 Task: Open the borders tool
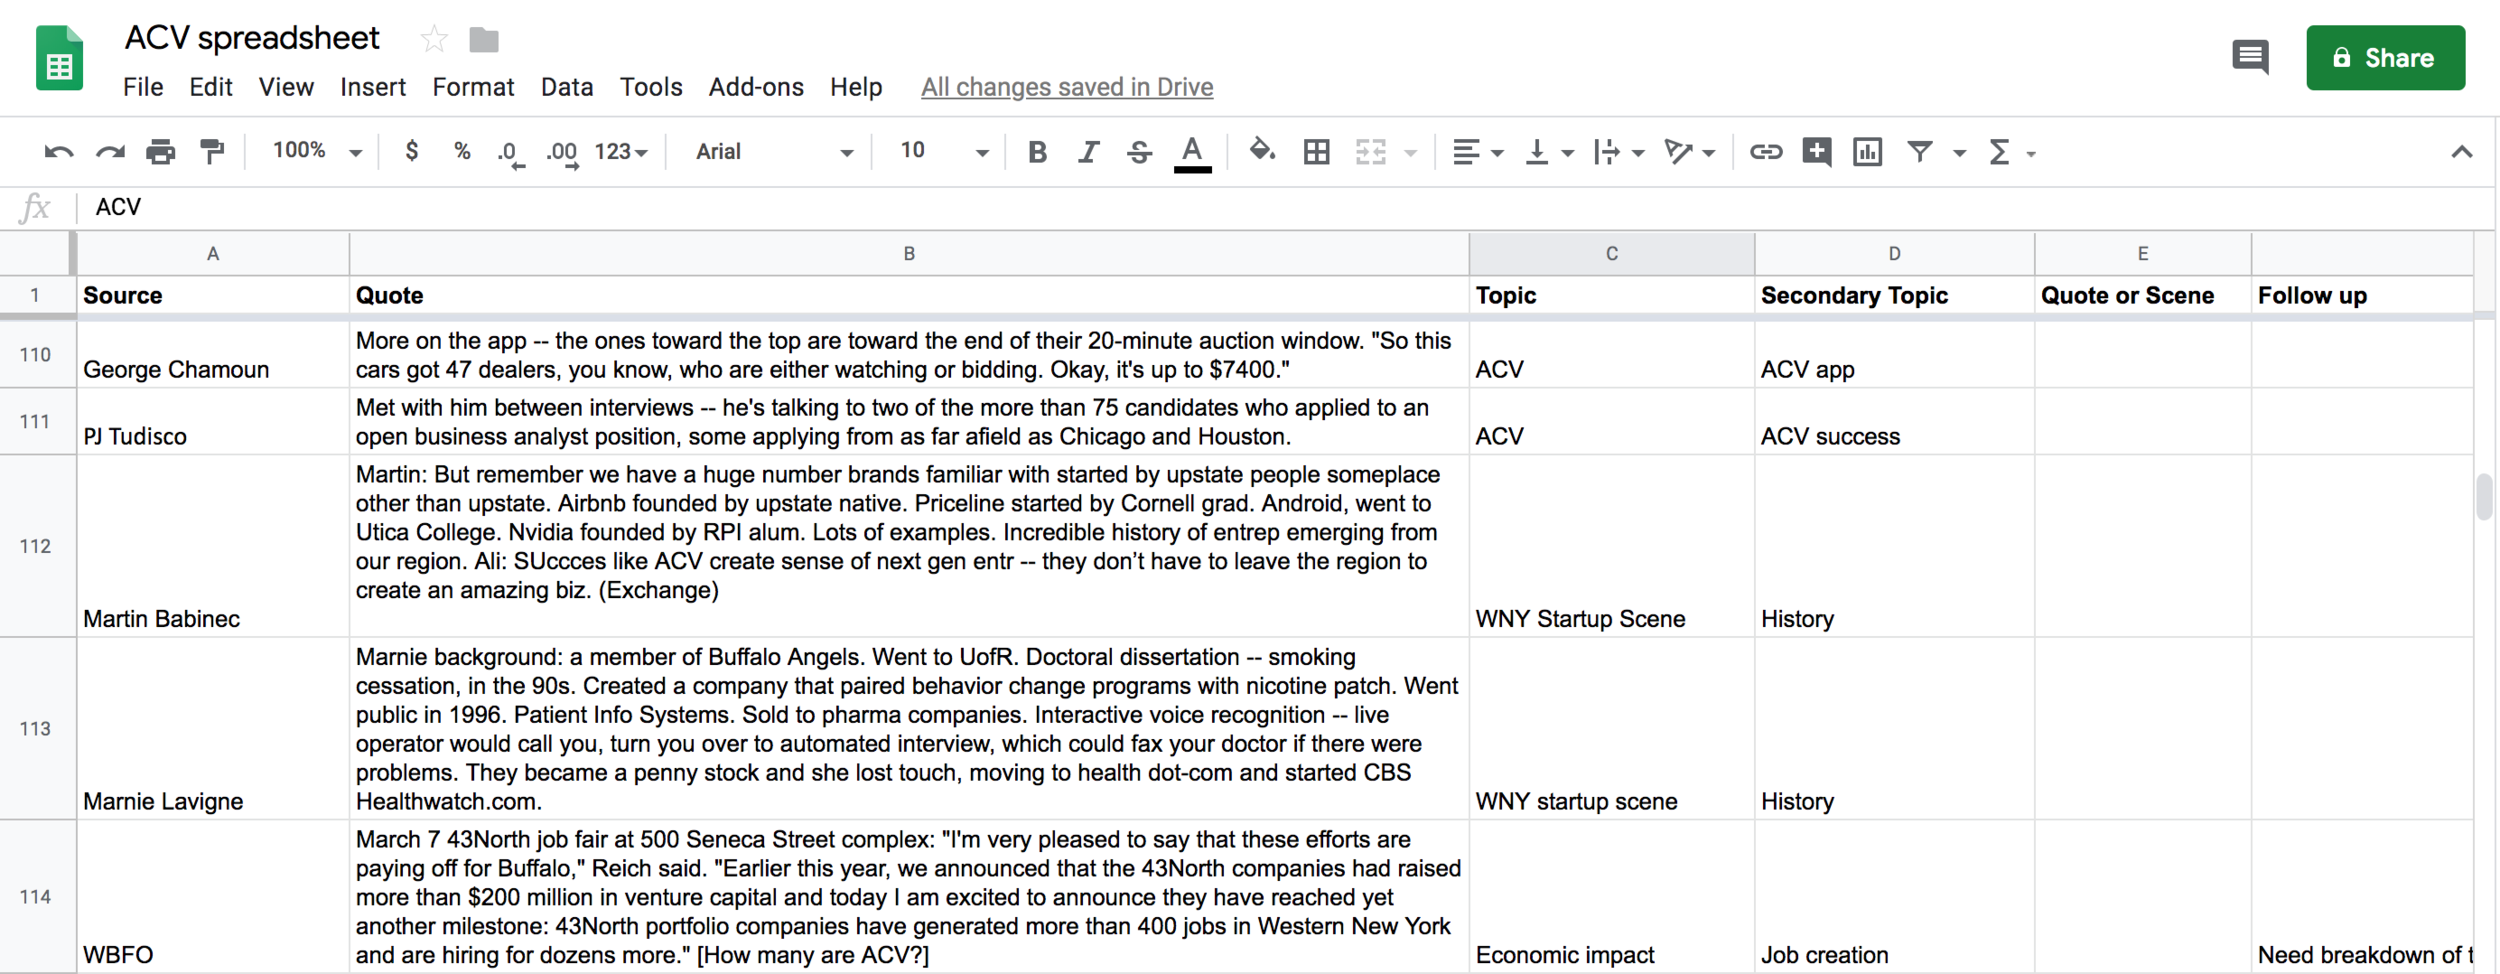point(1317,152)
